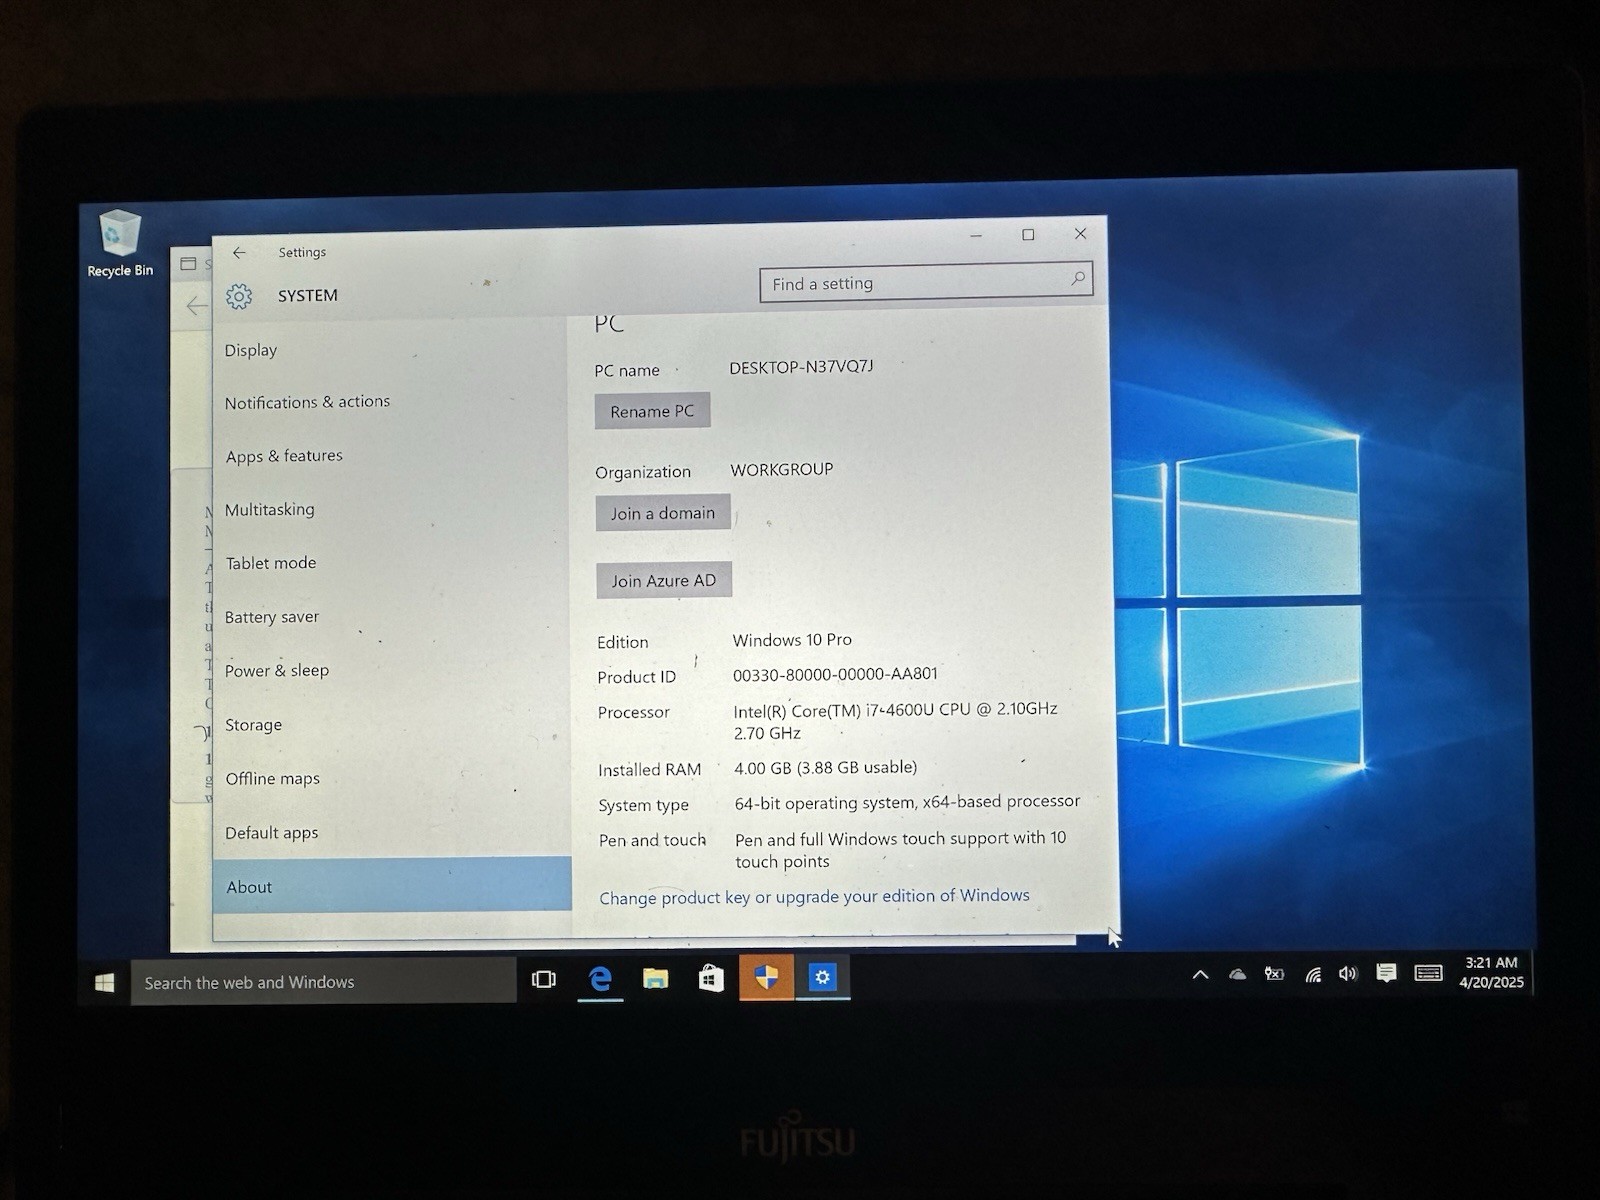Screen dimensions: 1600x1200
Task: Open Task View on the taskbar
Action: pyautogui.click(x=544, y=980)
